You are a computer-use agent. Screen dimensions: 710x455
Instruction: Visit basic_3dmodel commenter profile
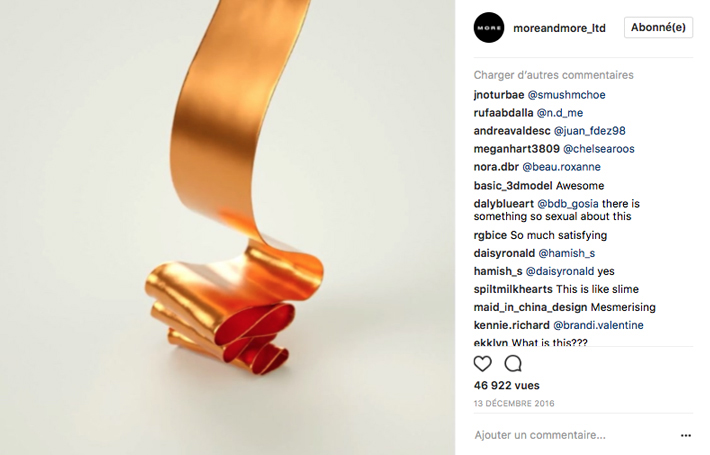click(x=513, y=186)
